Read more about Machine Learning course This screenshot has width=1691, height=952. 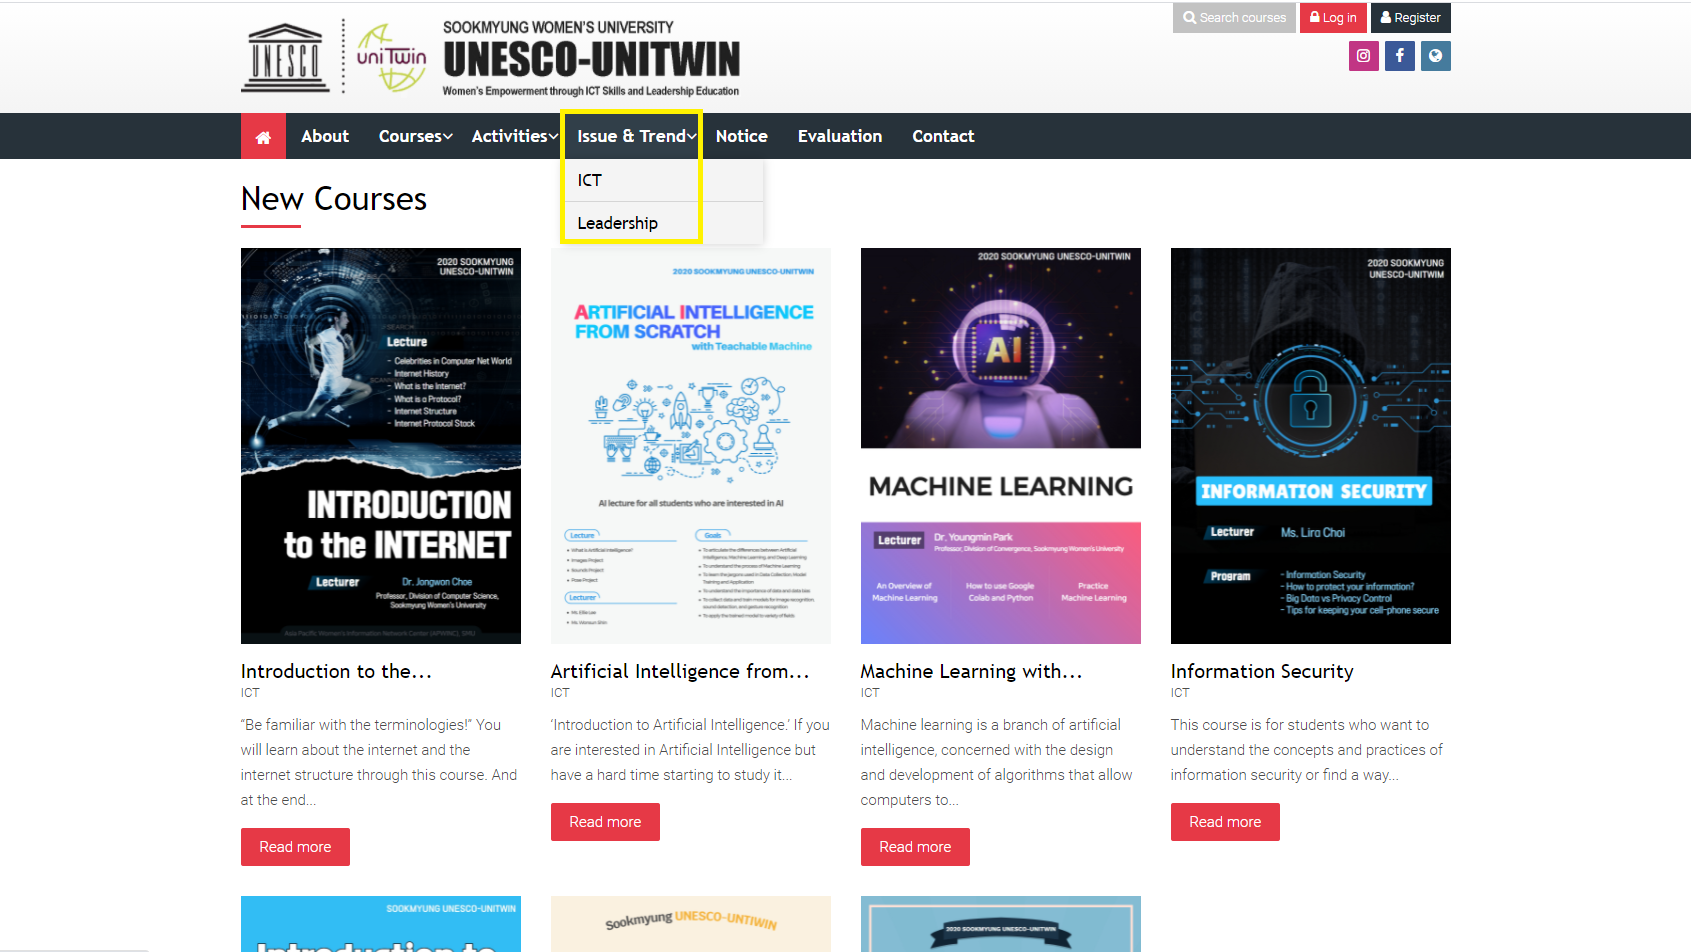[915, 847]
